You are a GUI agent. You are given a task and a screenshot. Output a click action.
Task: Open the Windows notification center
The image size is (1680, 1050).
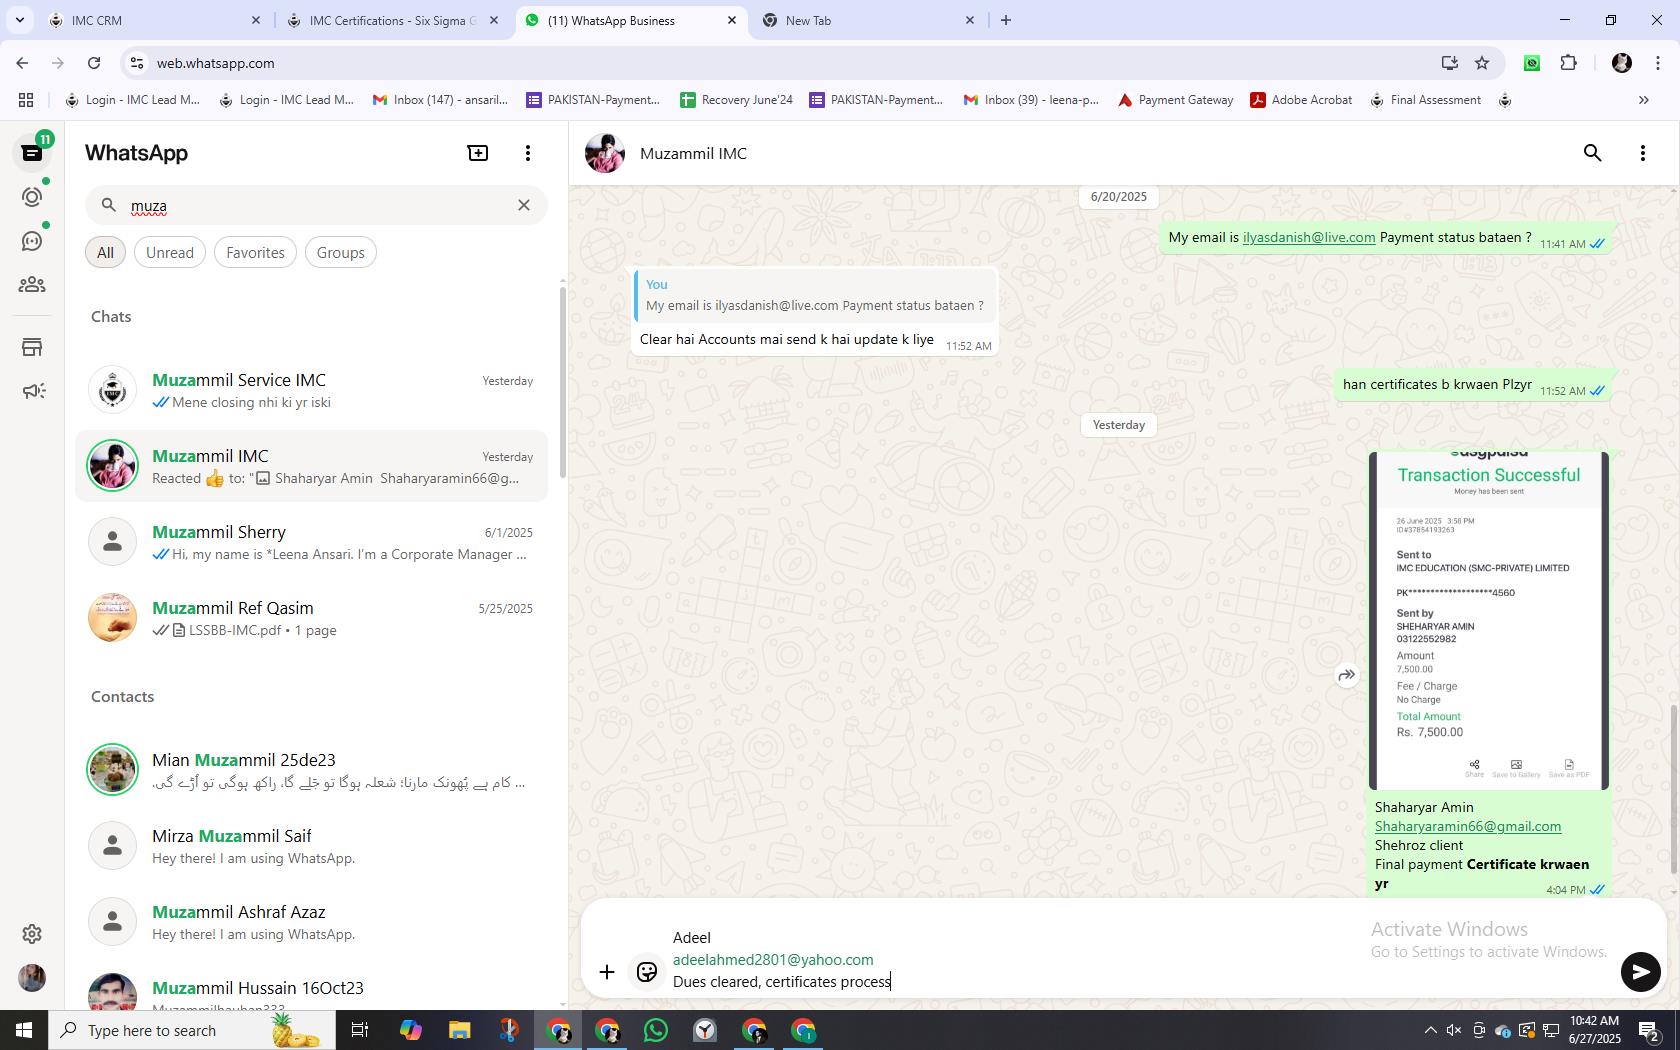click(x=1650, y=1030)
